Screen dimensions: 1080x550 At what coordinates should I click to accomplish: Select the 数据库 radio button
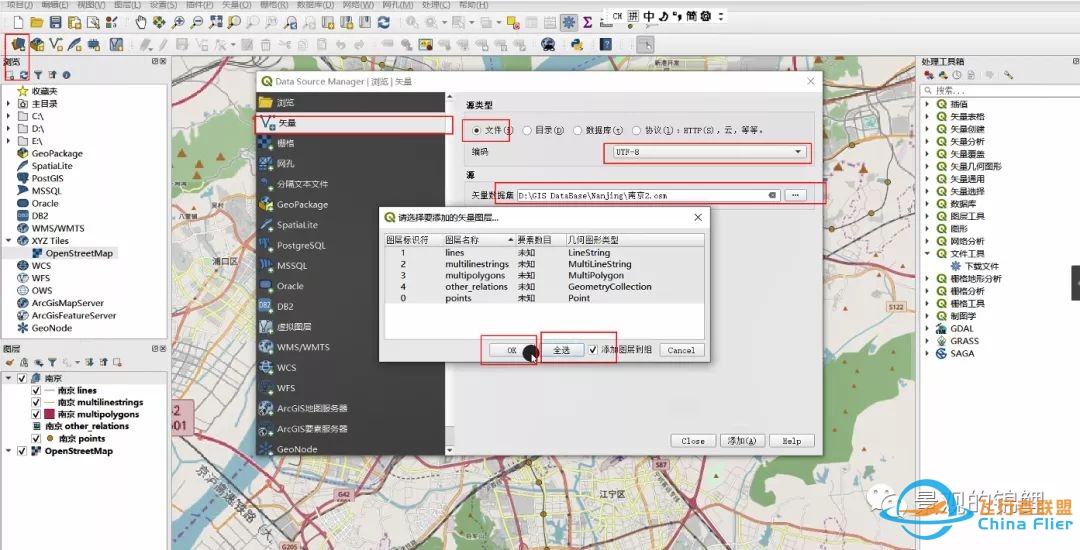tap(577, 129)
